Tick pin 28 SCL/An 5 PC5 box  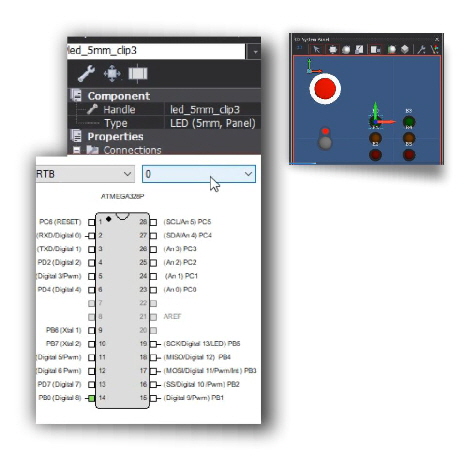pos(153,222)
